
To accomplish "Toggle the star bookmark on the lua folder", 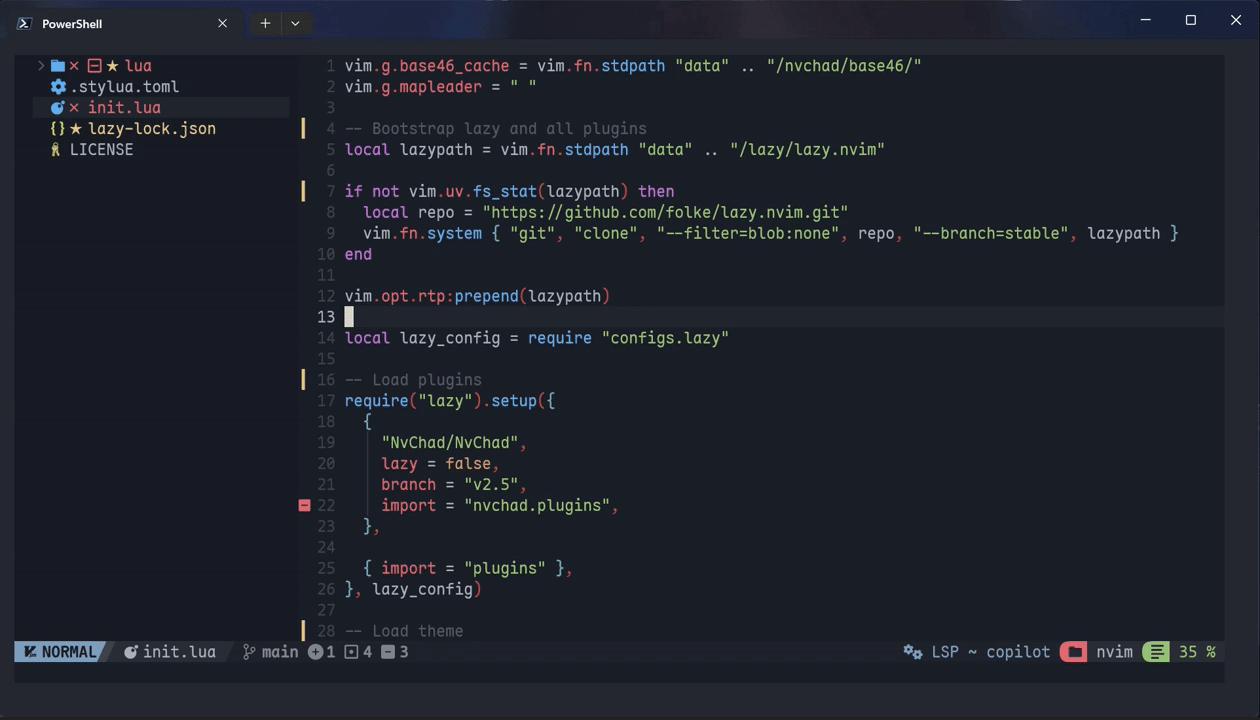I will point(113,65).
